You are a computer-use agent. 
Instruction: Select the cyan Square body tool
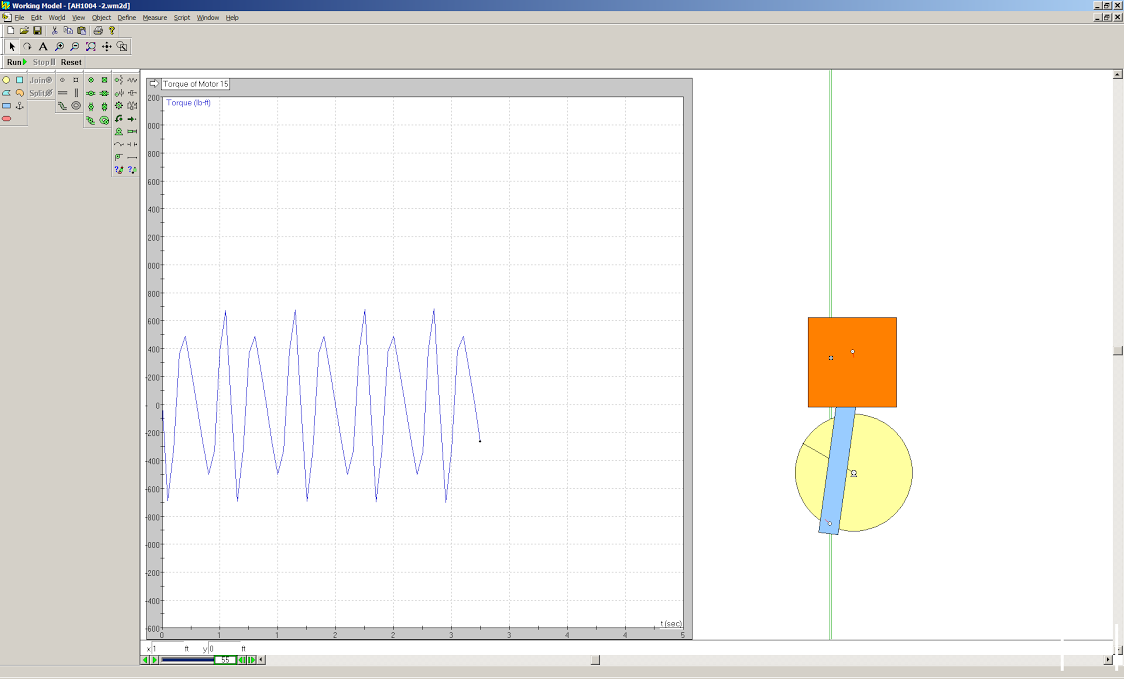(x=19, y=80)
